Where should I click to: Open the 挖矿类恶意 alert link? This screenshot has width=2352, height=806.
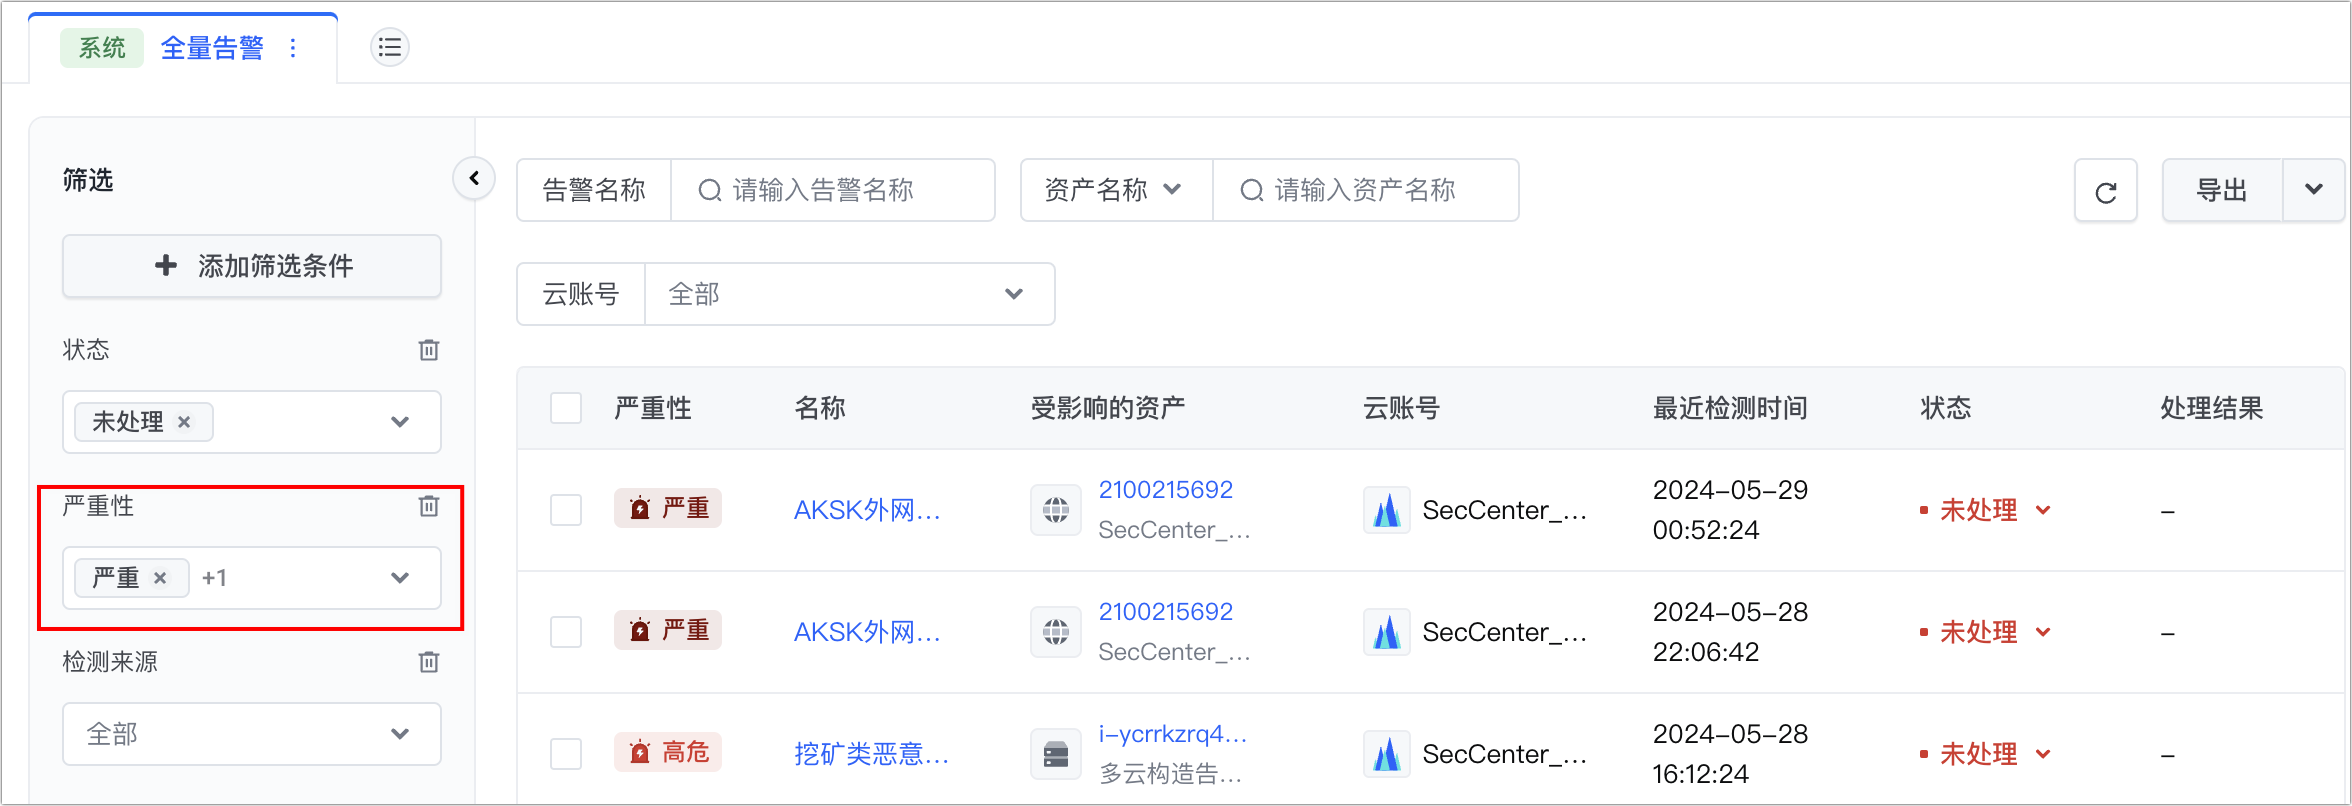[x=871, y=754]
